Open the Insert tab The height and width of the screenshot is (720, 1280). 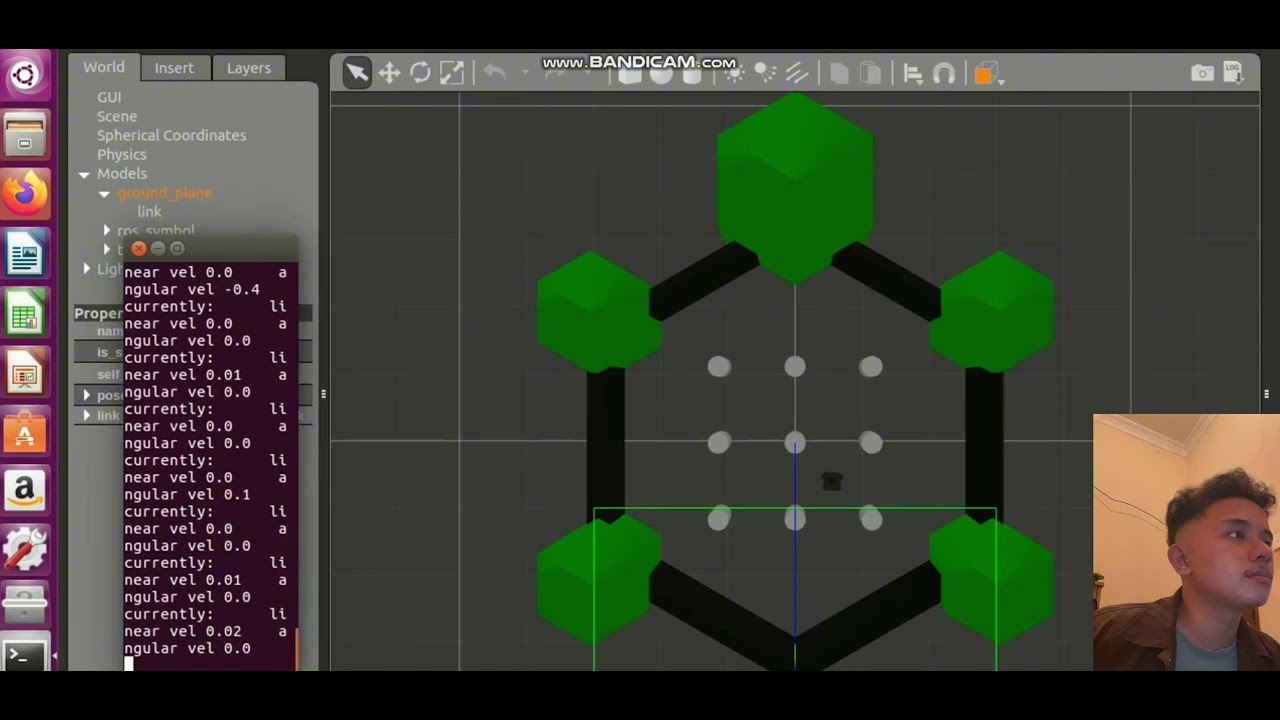click(174, 68)
